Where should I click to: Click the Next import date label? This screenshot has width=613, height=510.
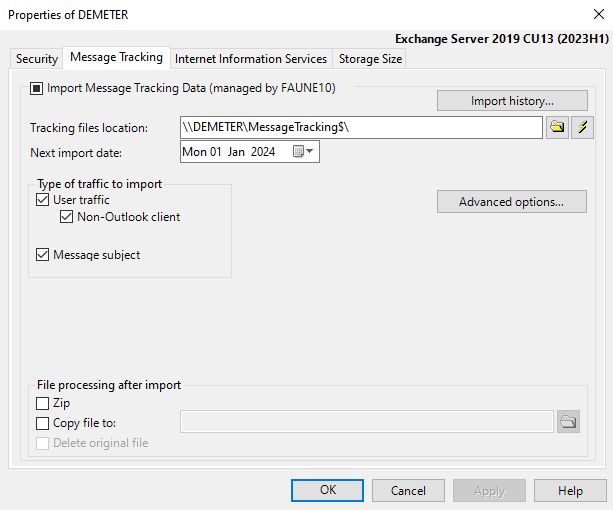(x=76, y=153)
